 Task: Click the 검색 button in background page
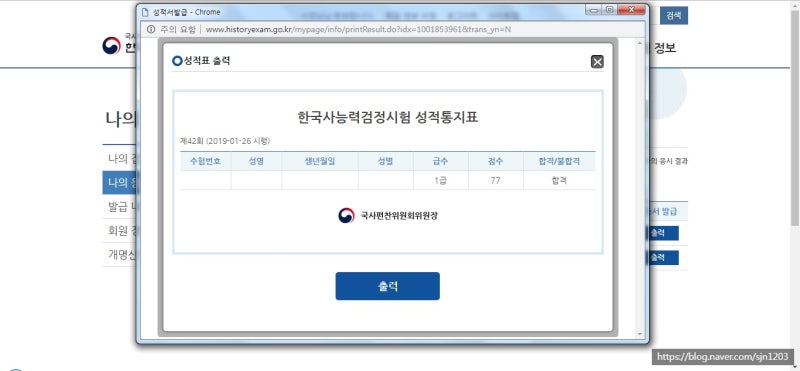point(673,16)
